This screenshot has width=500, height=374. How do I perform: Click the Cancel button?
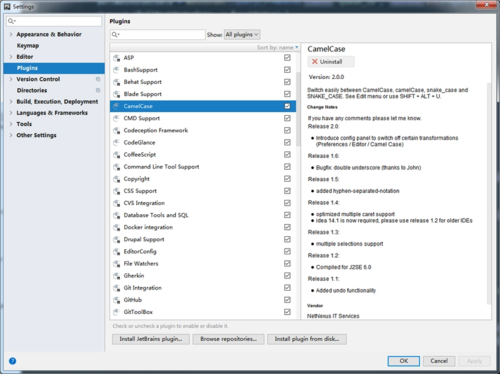pos(439,361)
